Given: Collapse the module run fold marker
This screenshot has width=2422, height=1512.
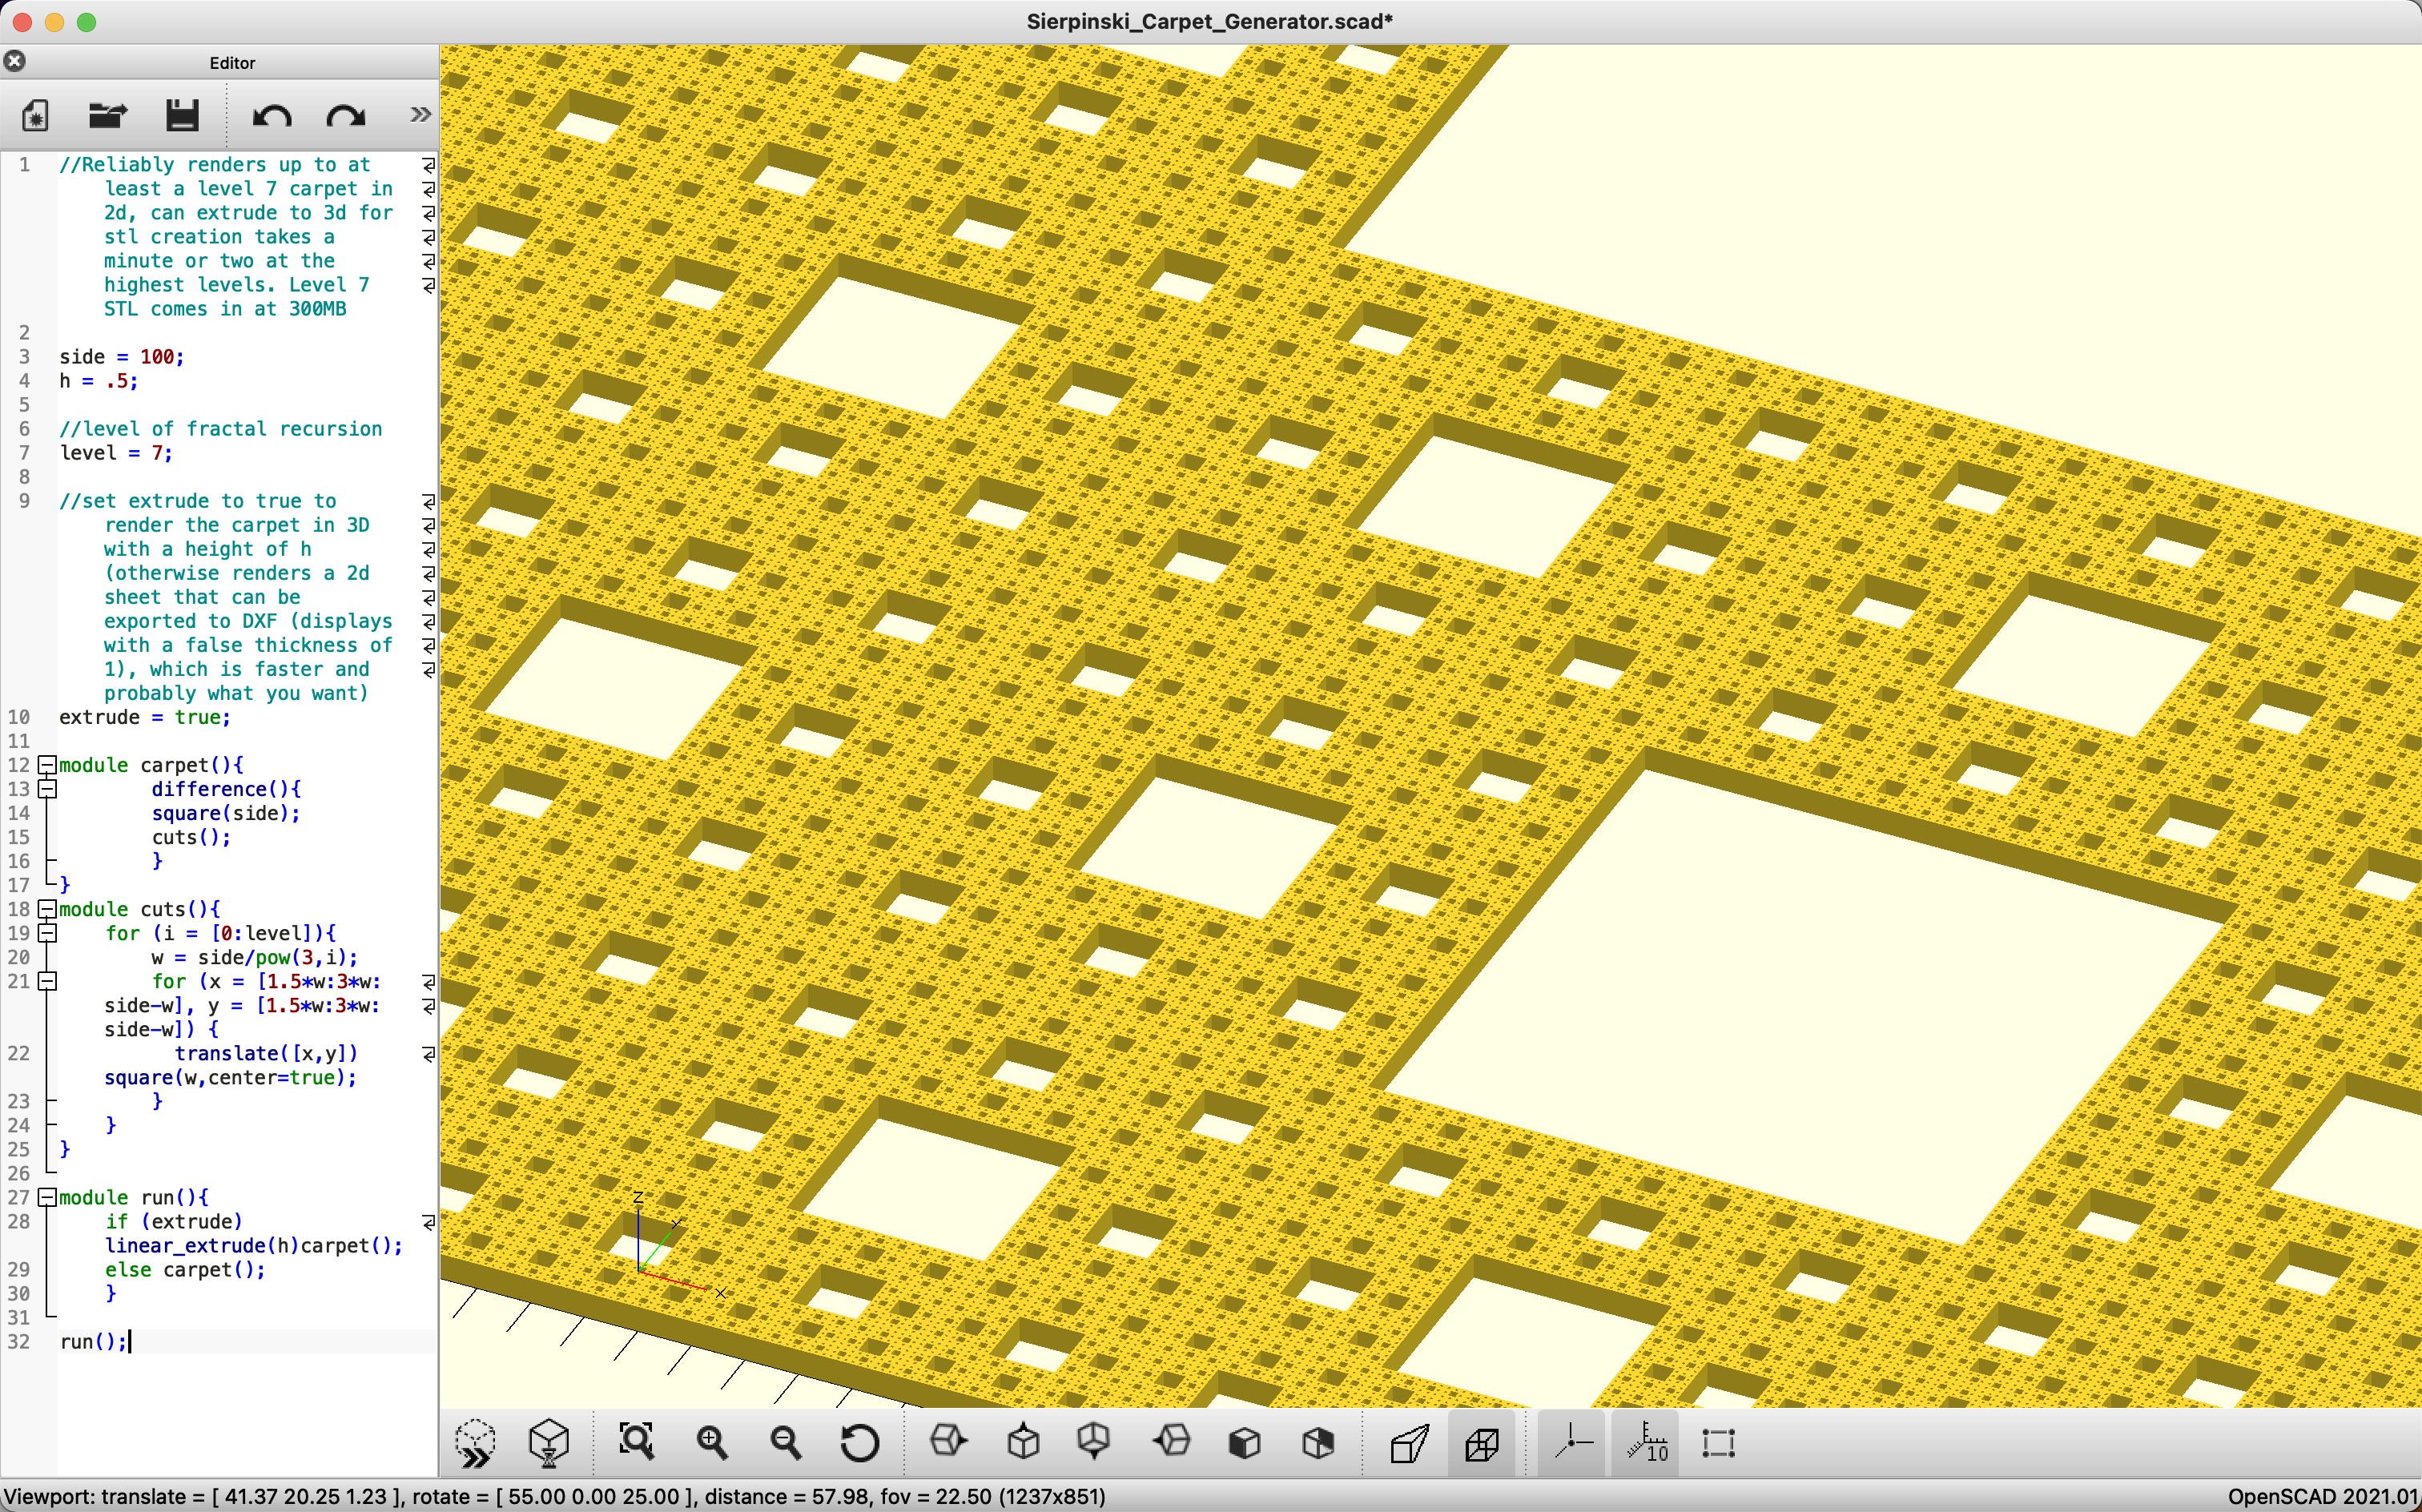Looking at the screenshot, I should 47,1197.
